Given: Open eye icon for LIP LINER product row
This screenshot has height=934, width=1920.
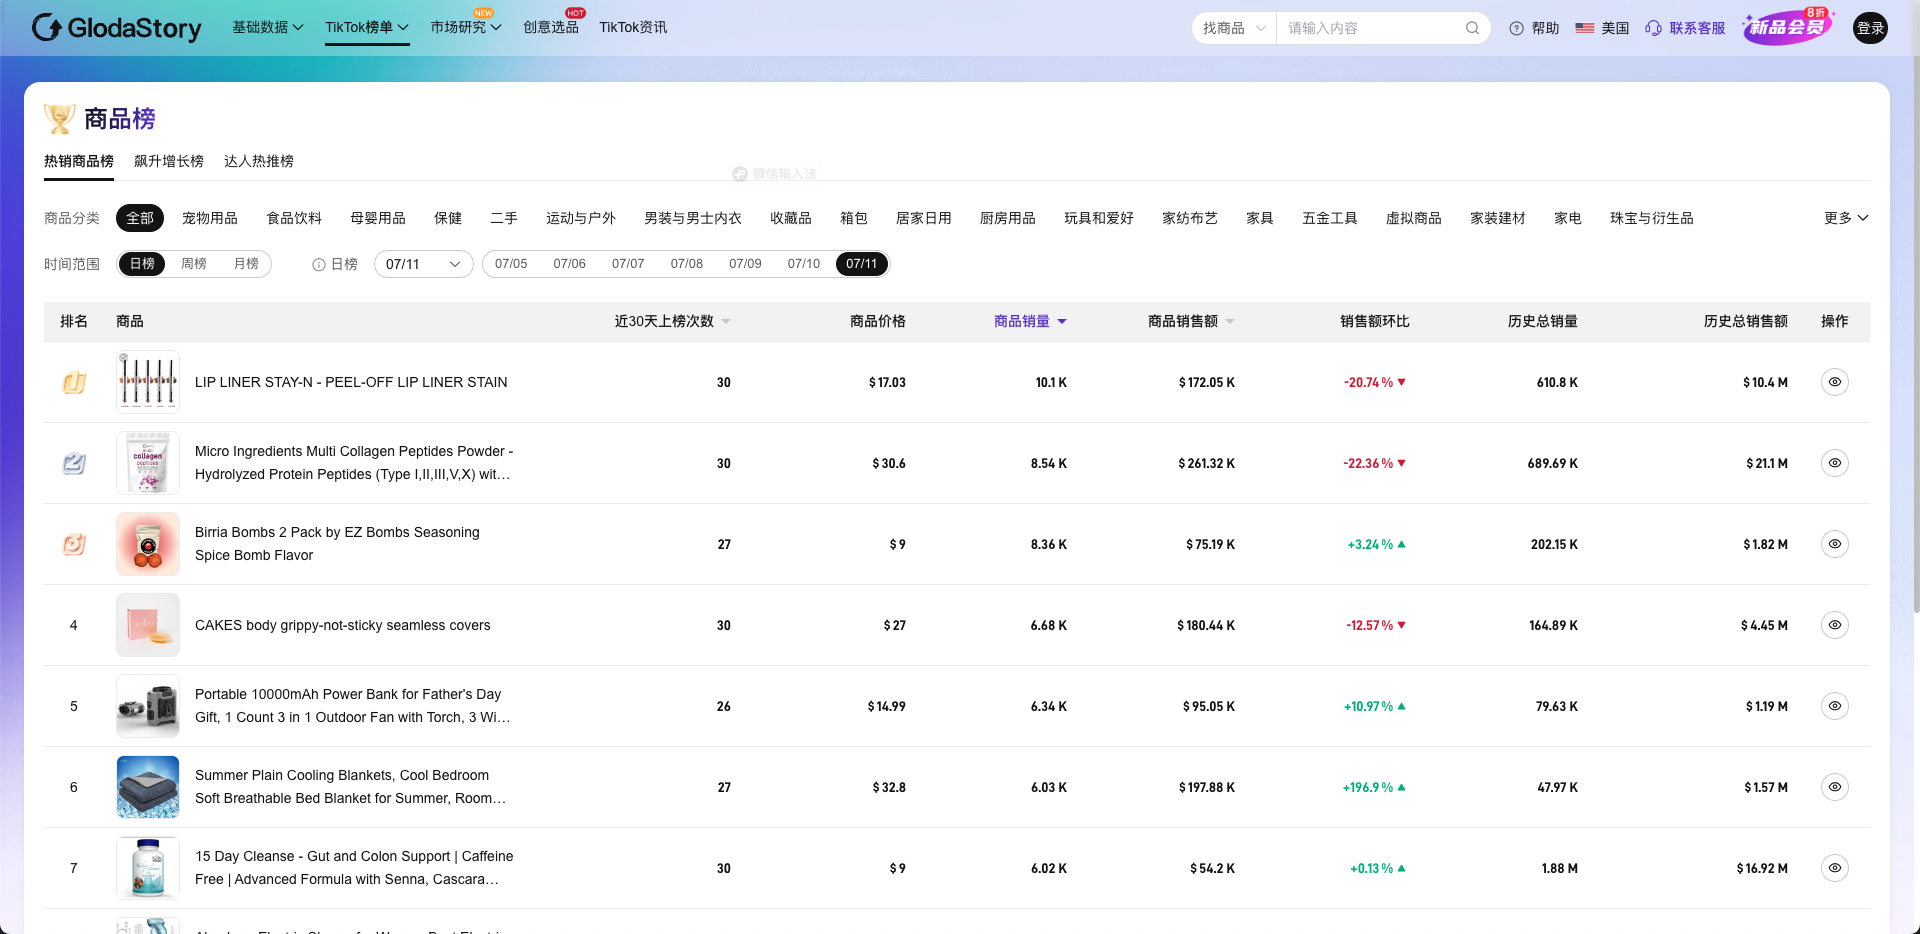Looking at the screenshot, I should point(1834,382).
